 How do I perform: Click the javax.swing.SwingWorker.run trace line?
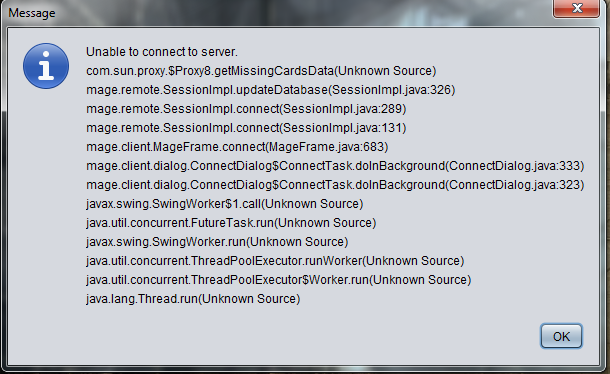[x=217, y=242]
